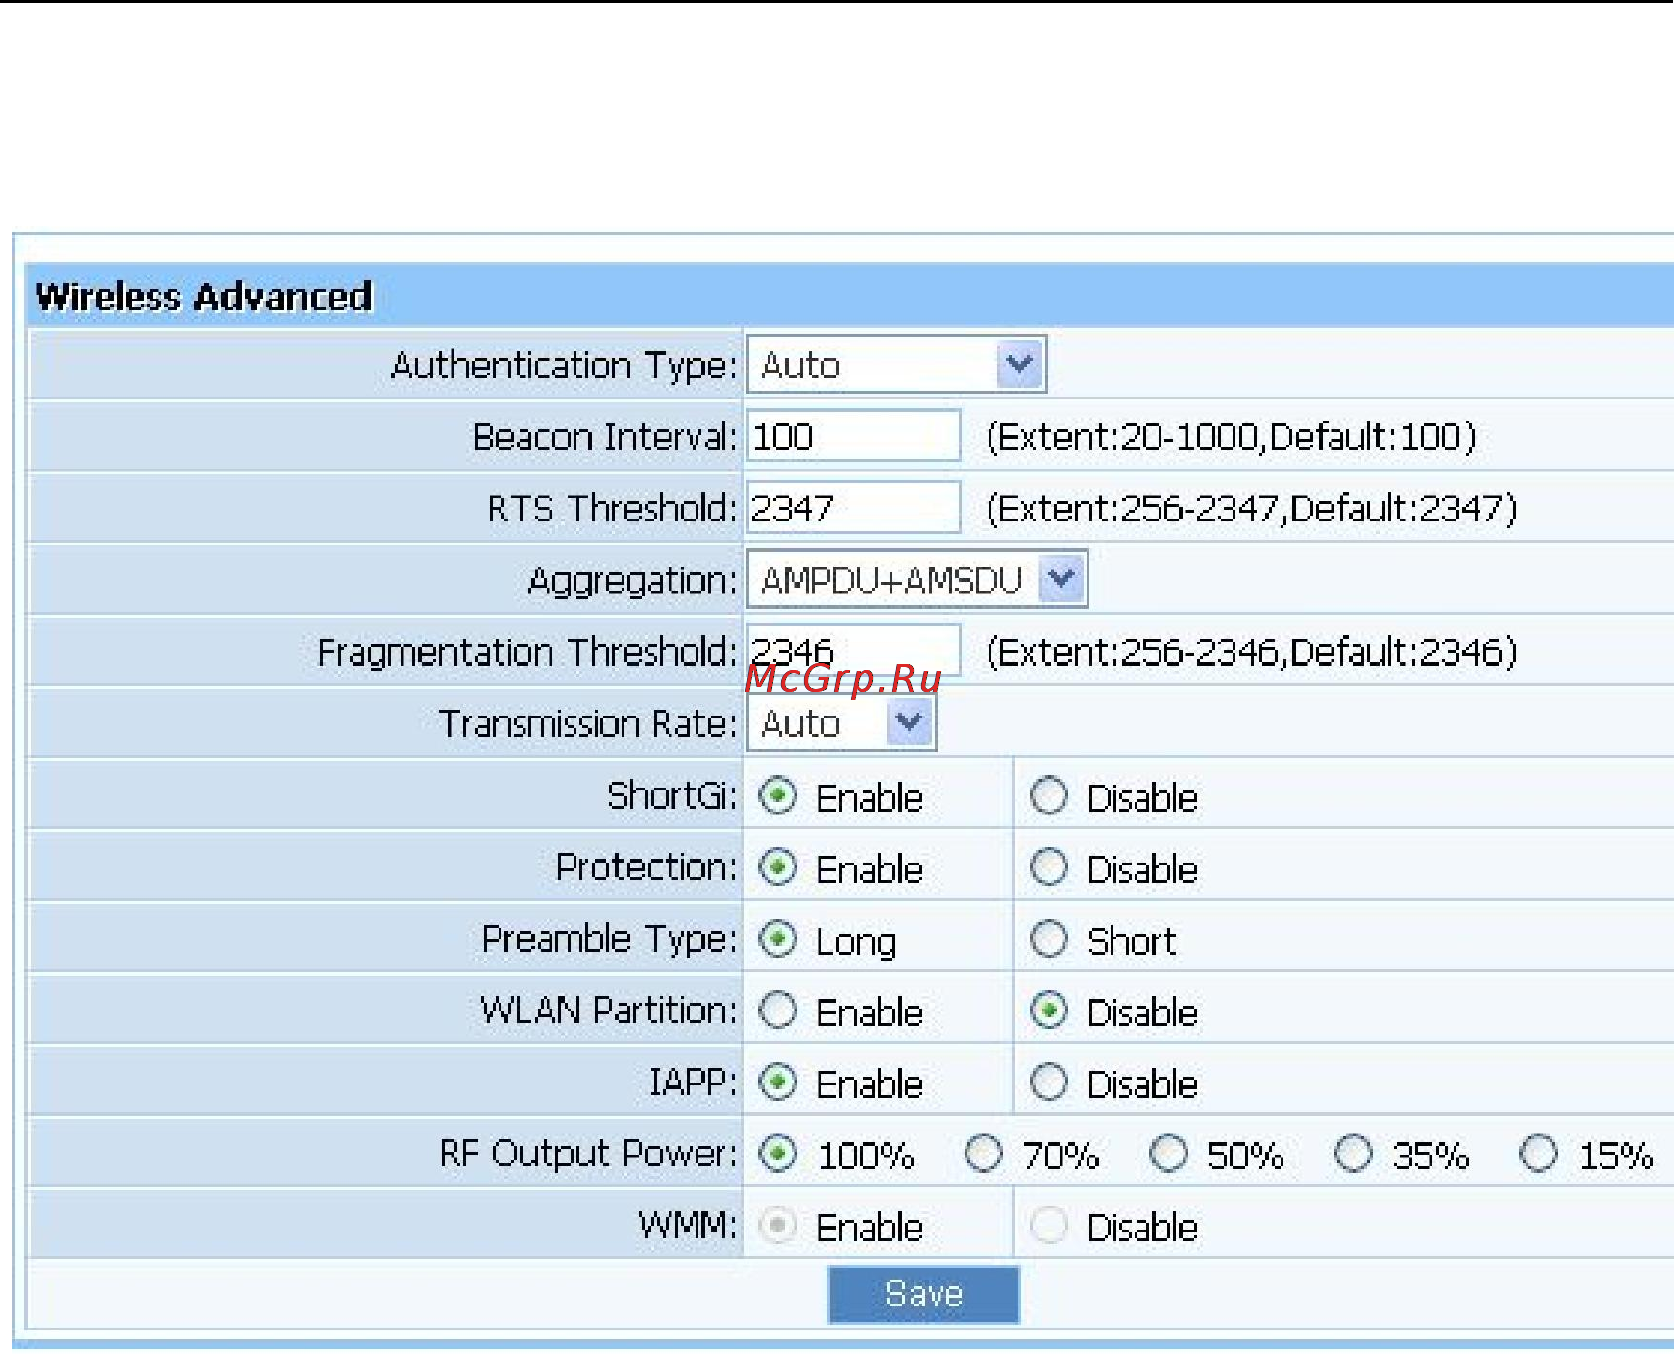The height and width of the screenshot is (1354, 1674).
Task: Set RF Output Power to 35%
Action: pos(1354,1154)
